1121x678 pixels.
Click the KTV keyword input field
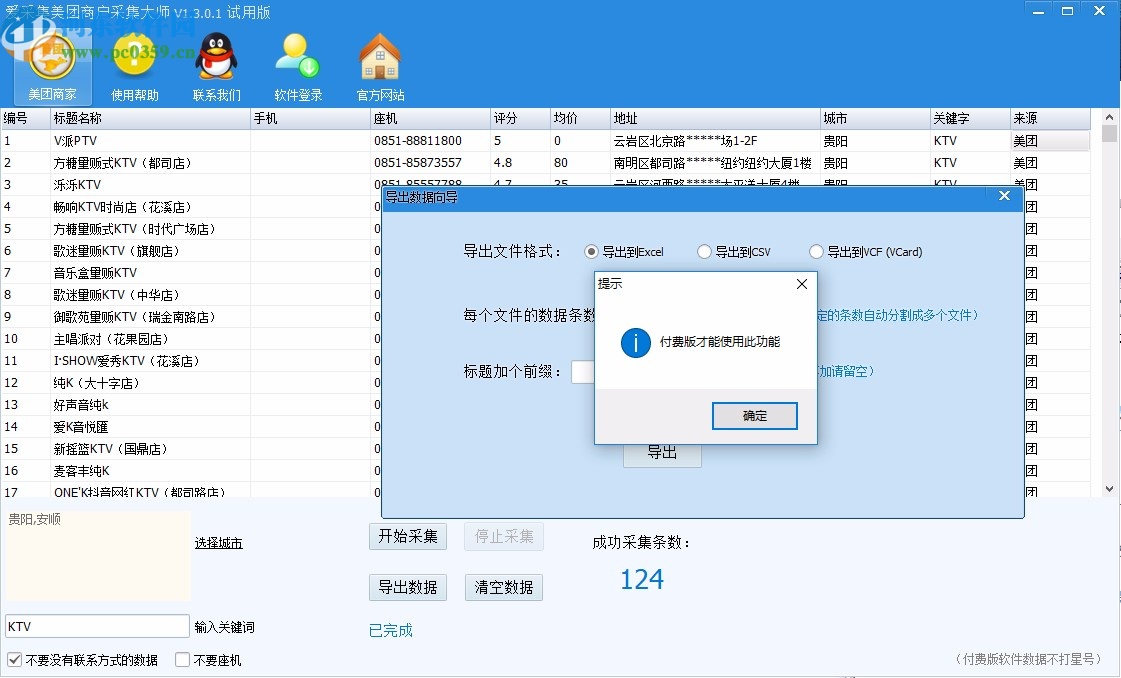click(x=95, y=625)
